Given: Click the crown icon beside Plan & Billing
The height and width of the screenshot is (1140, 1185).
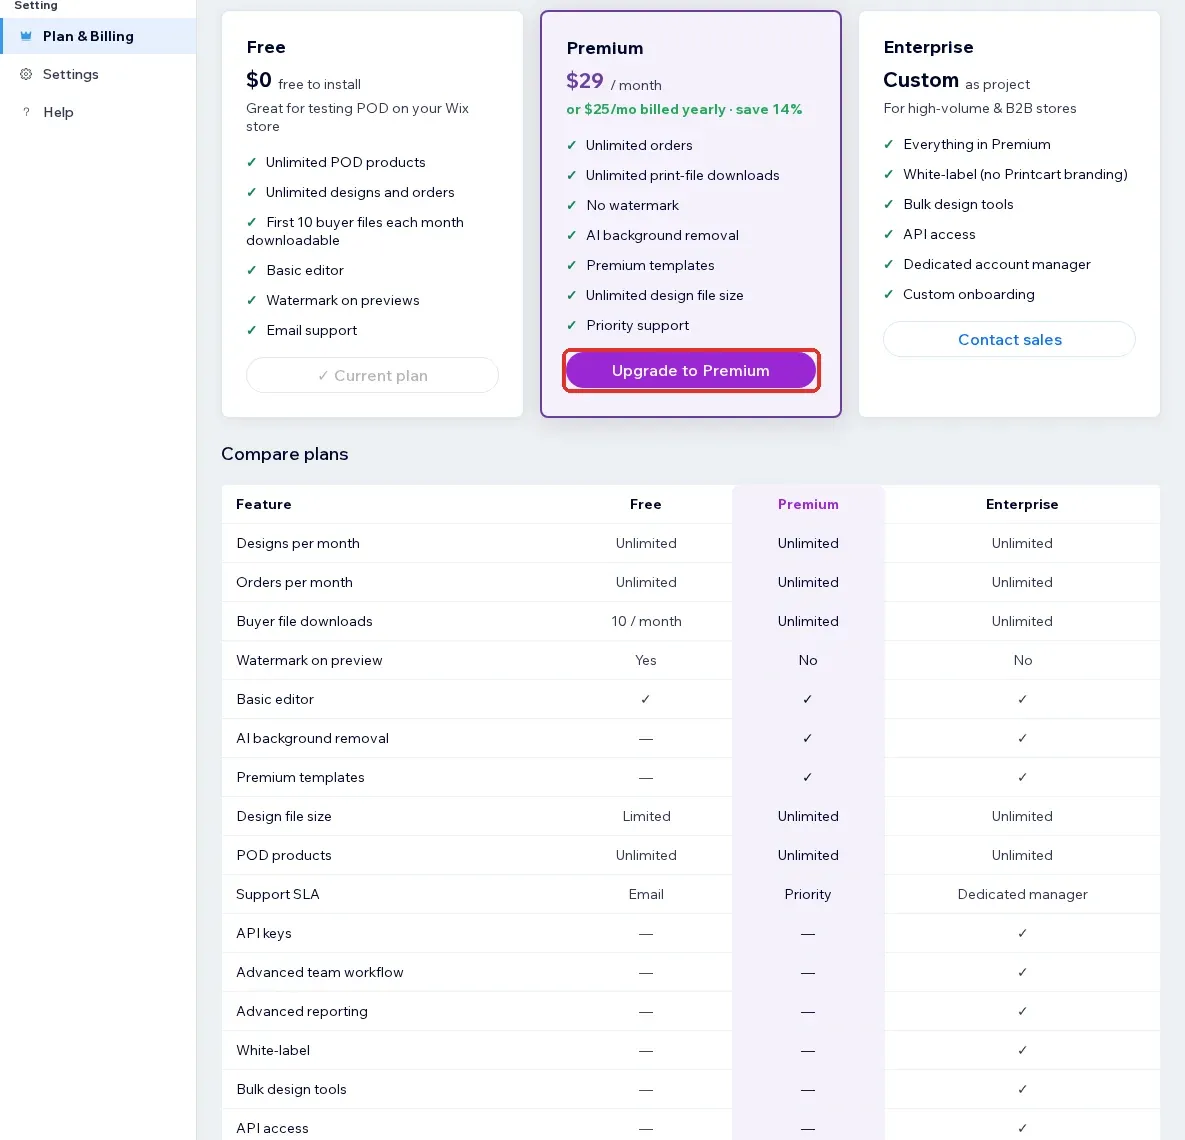Looking at the screenshot, I should tap(26, 36).
